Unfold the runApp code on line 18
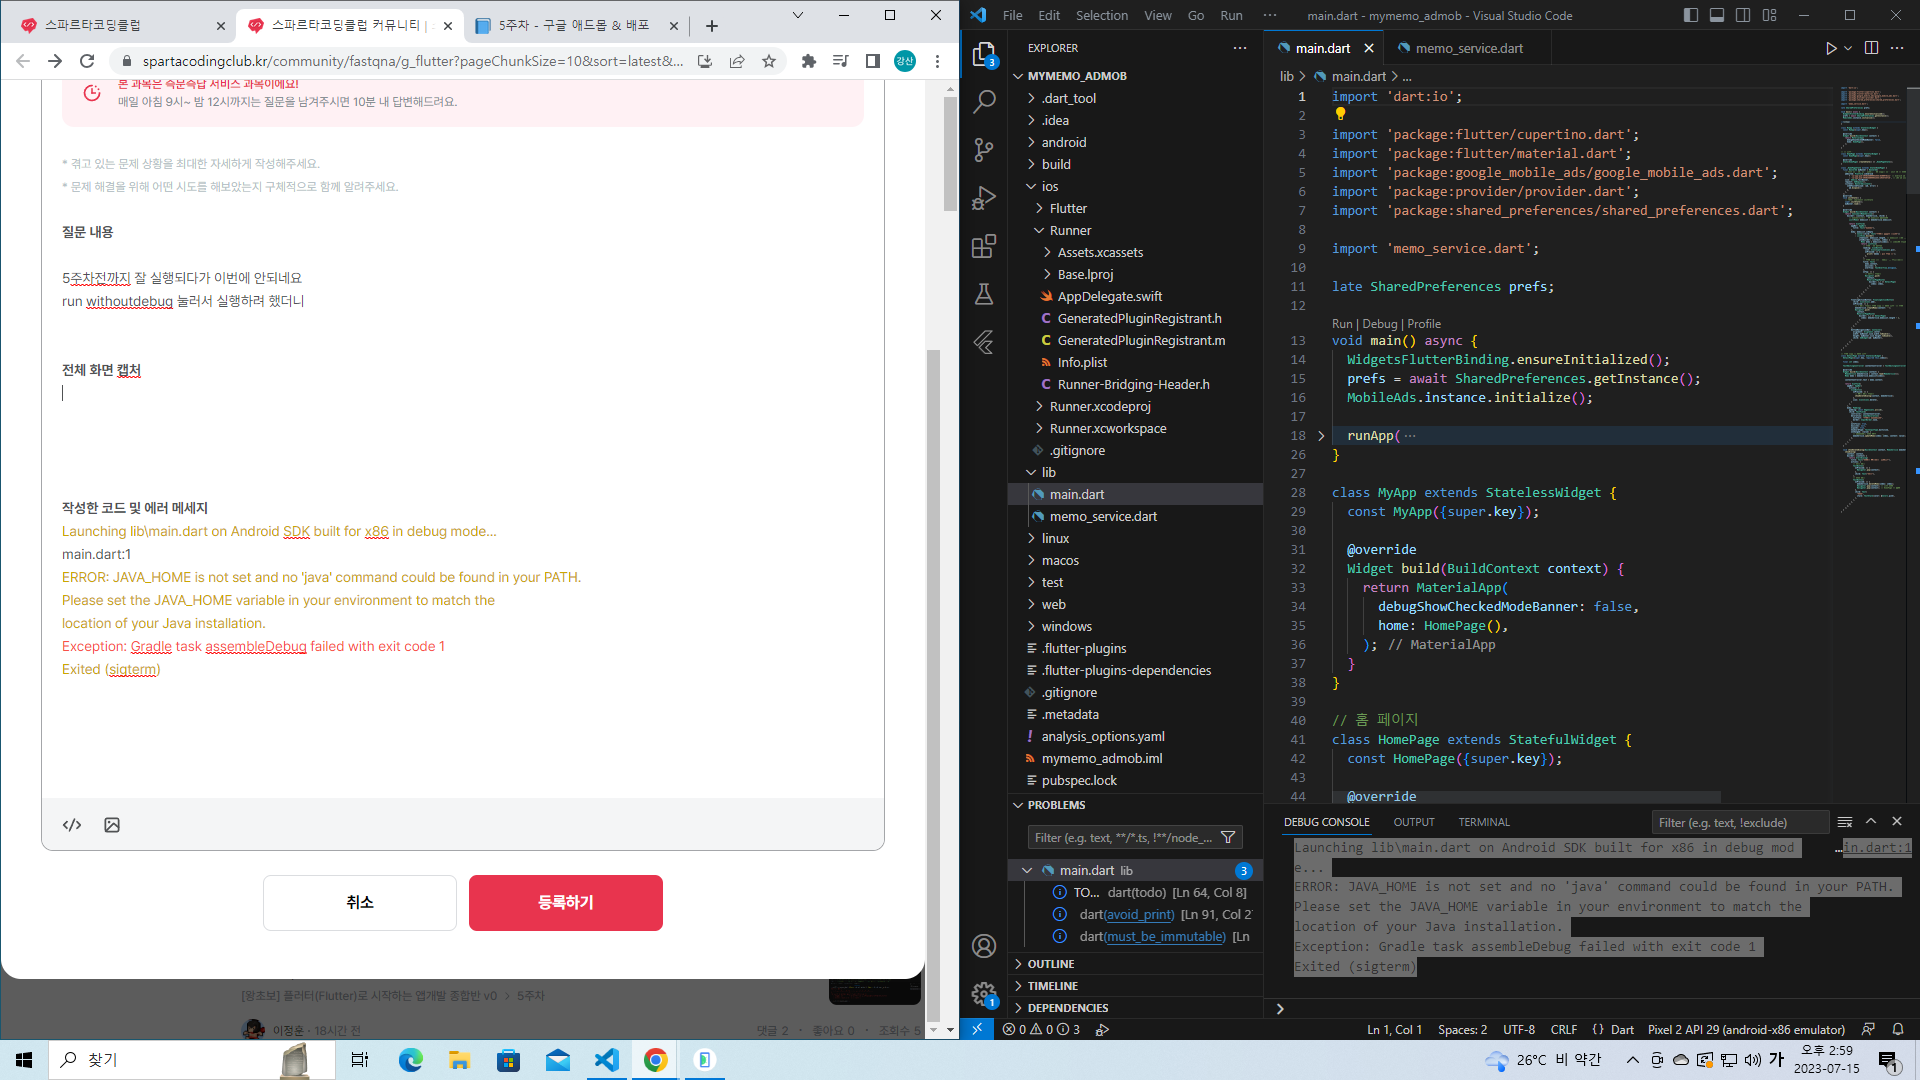Viewport: 1920px width, 1080px height. click(1321, 436)
